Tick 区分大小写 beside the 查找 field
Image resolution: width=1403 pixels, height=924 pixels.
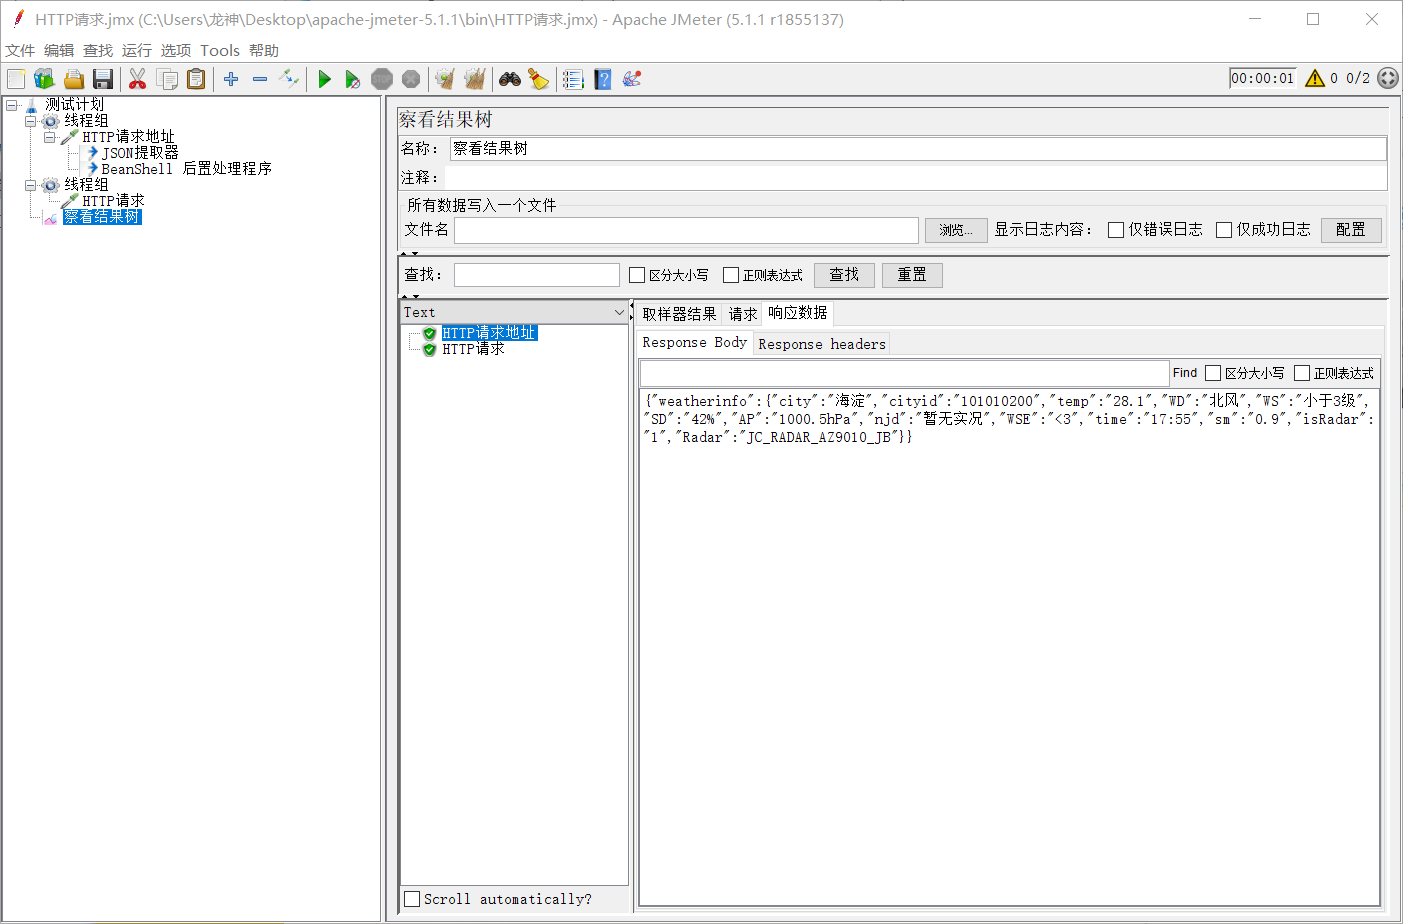click(x=637, y=275)
